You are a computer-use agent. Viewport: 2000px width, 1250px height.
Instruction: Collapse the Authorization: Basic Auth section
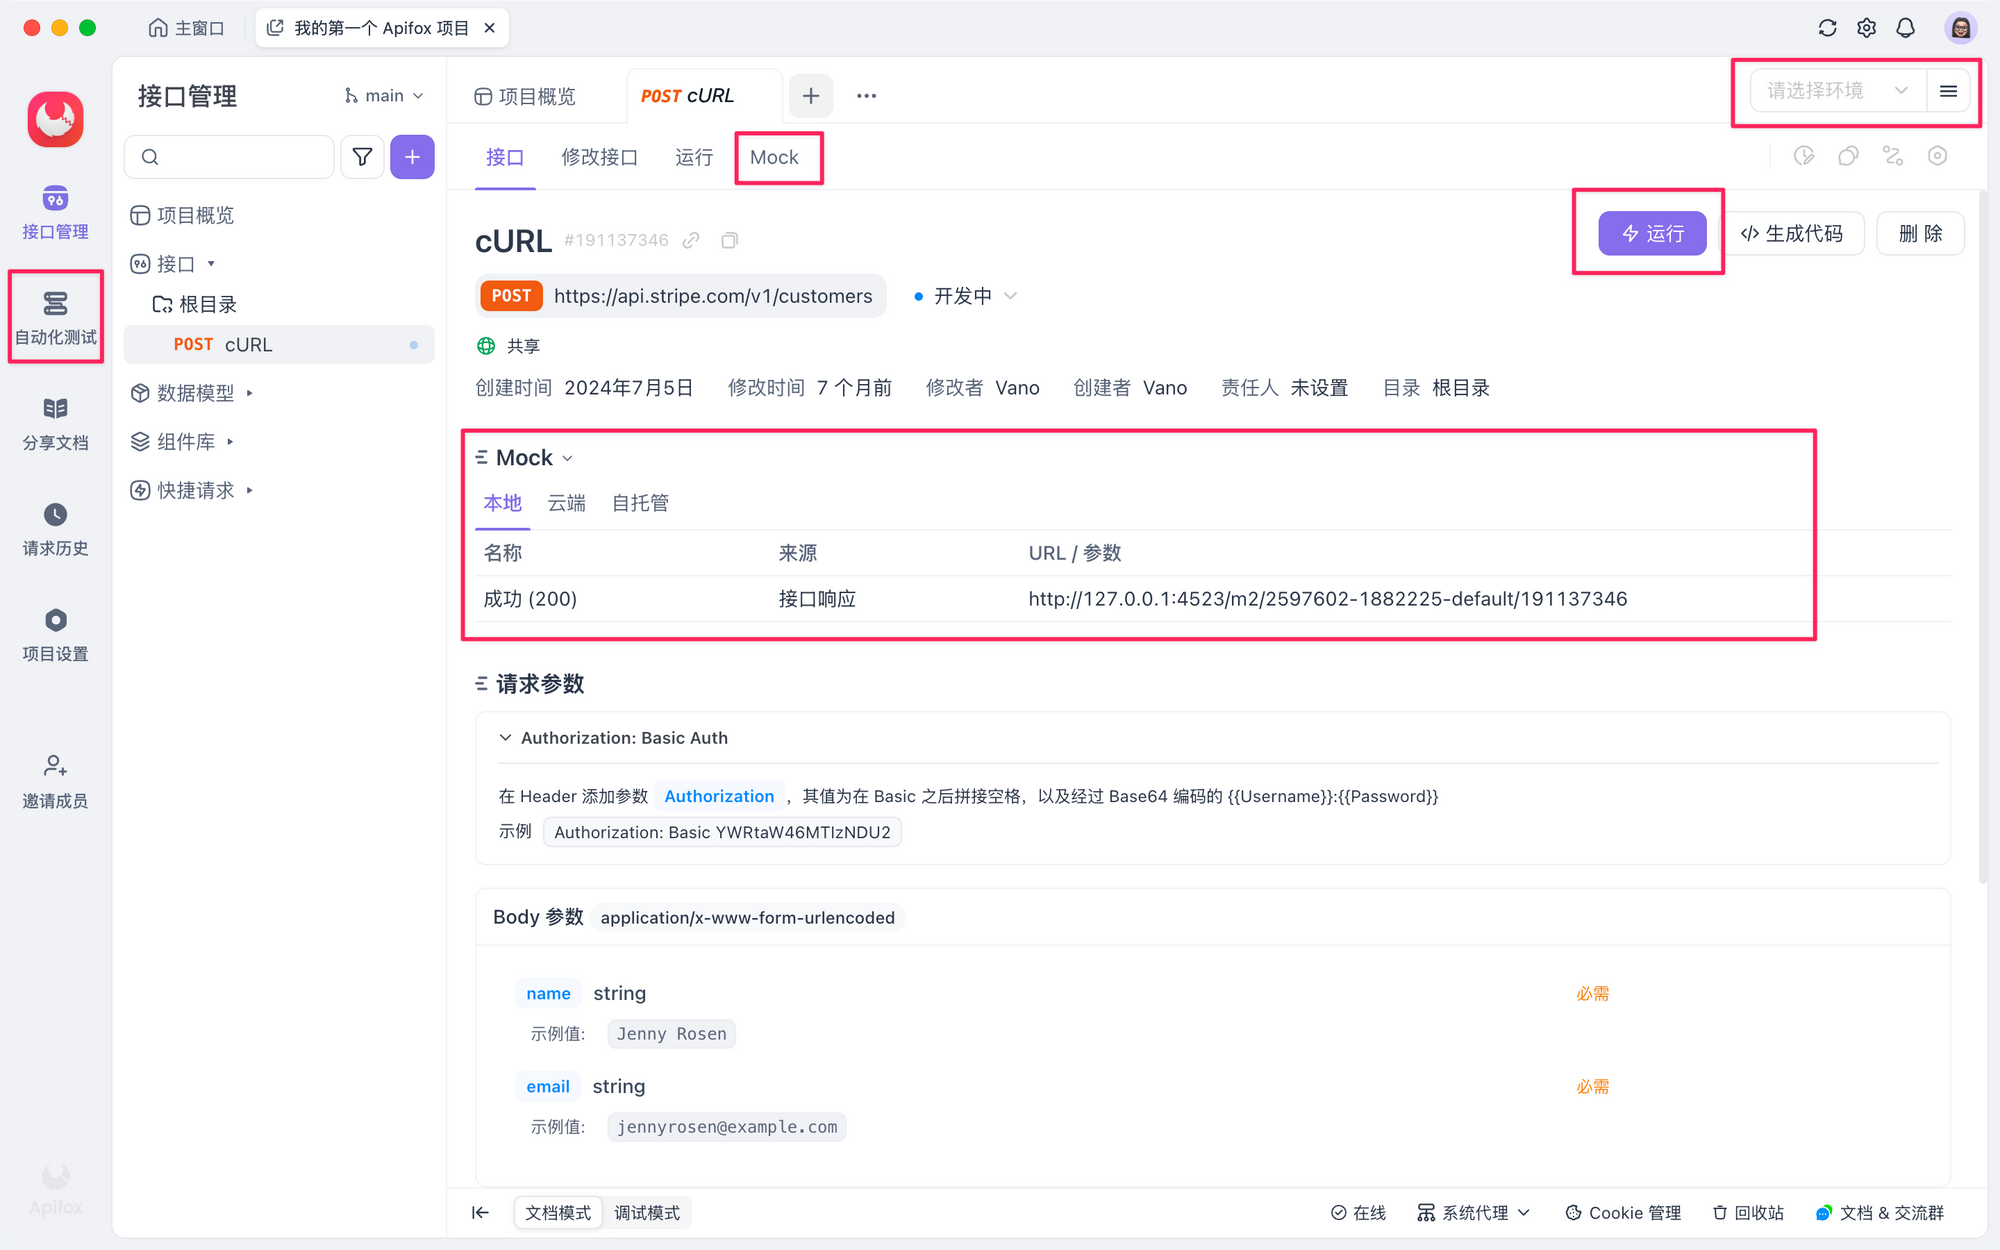(x=506, y=738)
